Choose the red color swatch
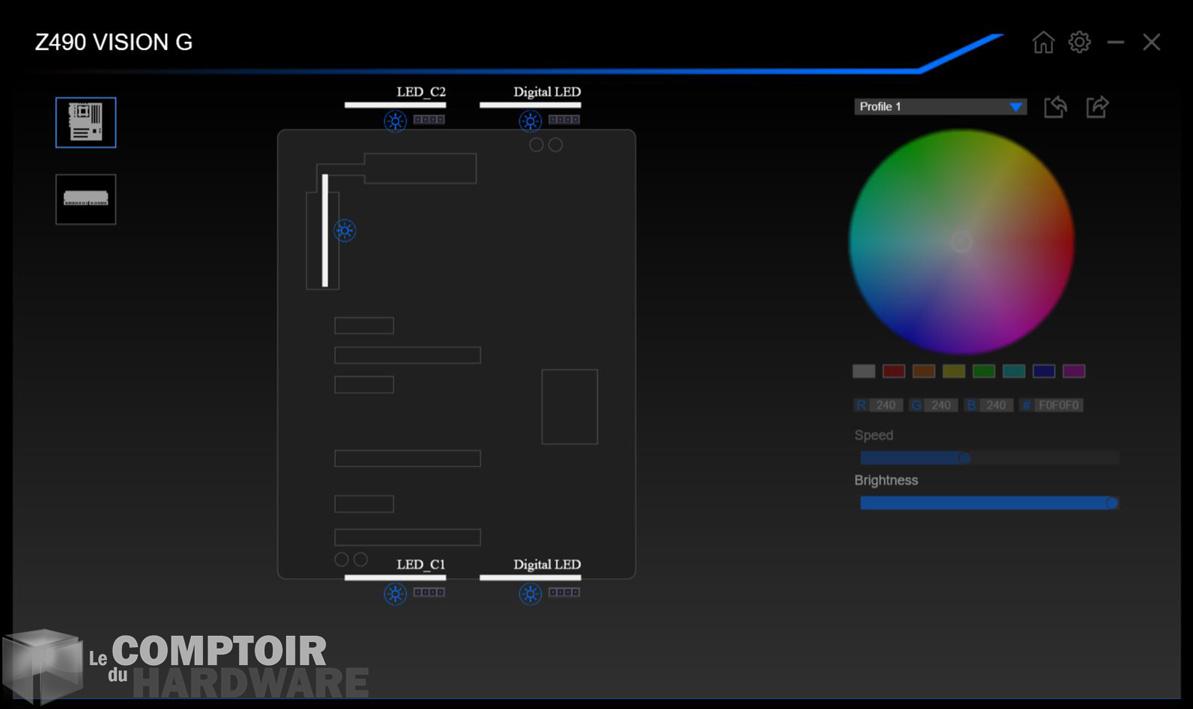 (894, 371)
